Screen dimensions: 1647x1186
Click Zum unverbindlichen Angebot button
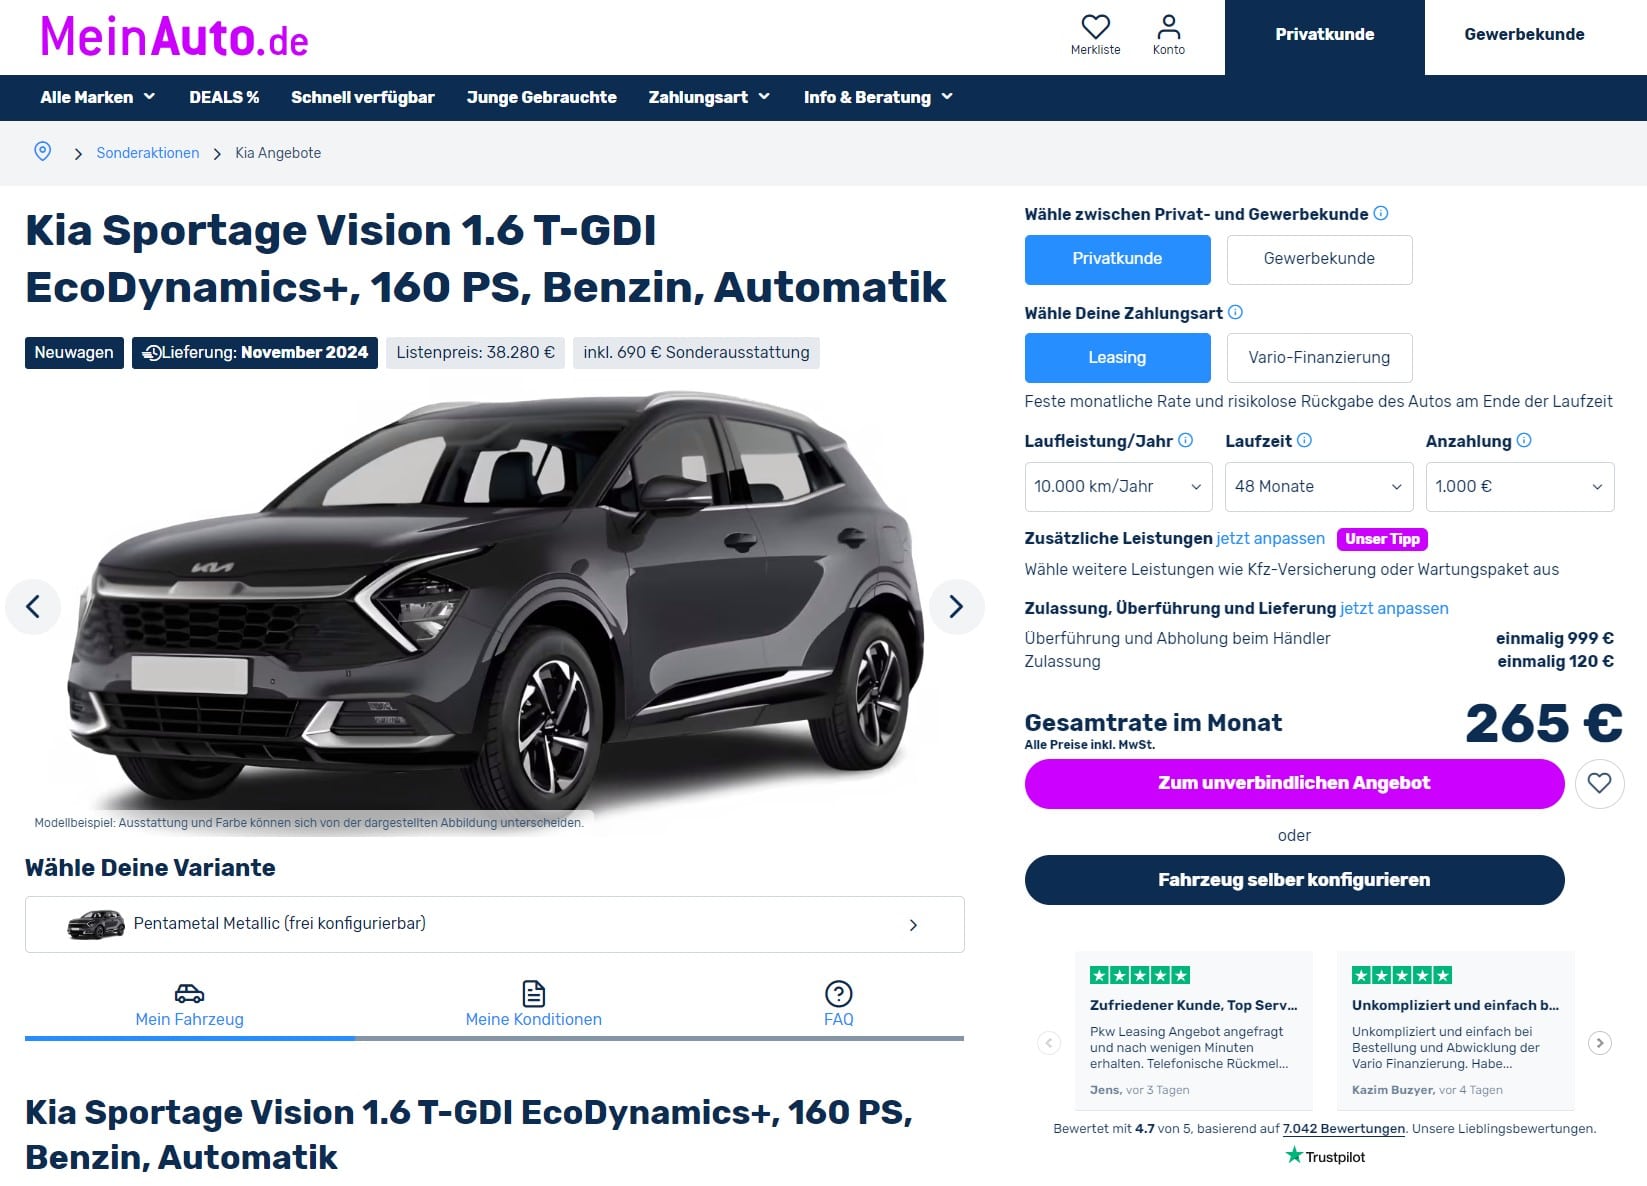click(x=1294, y=783)
